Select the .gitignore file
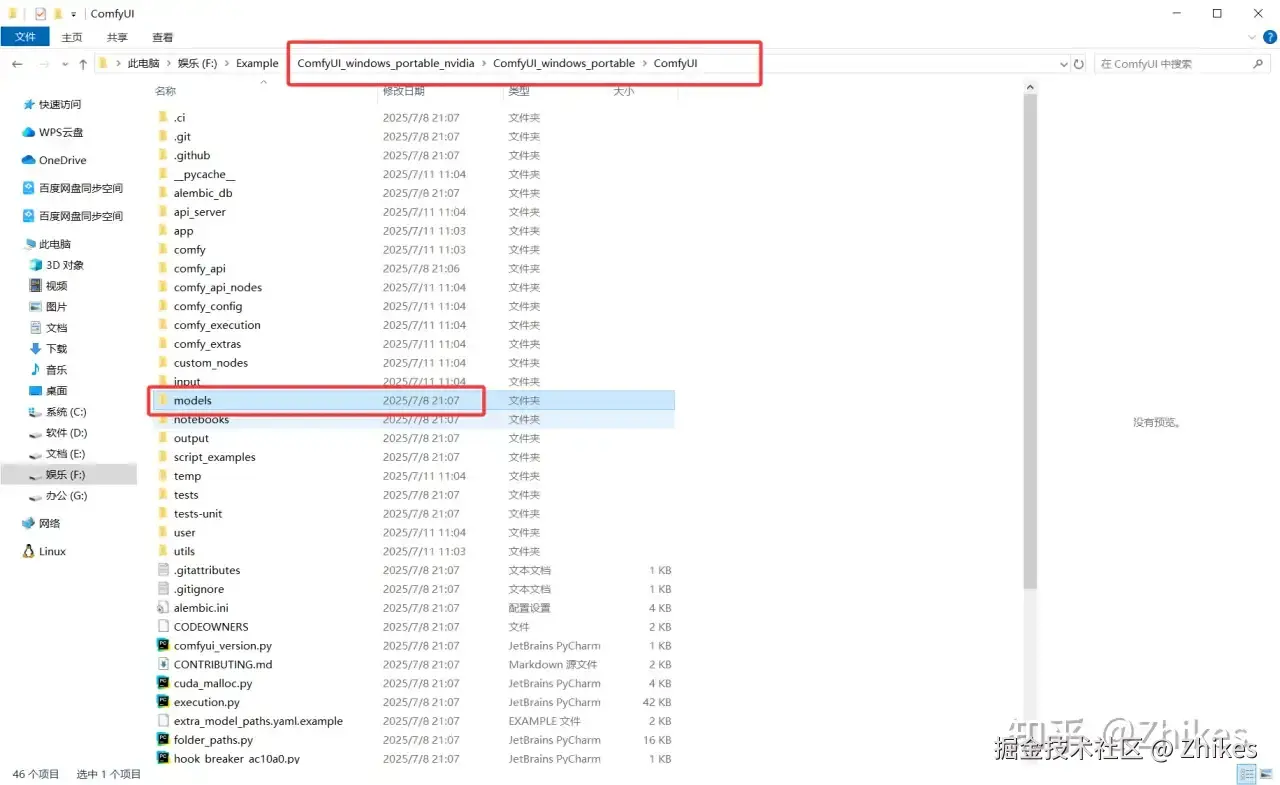Image resolution: width=1280 pixels, height=785 pixels. [199, 589]
